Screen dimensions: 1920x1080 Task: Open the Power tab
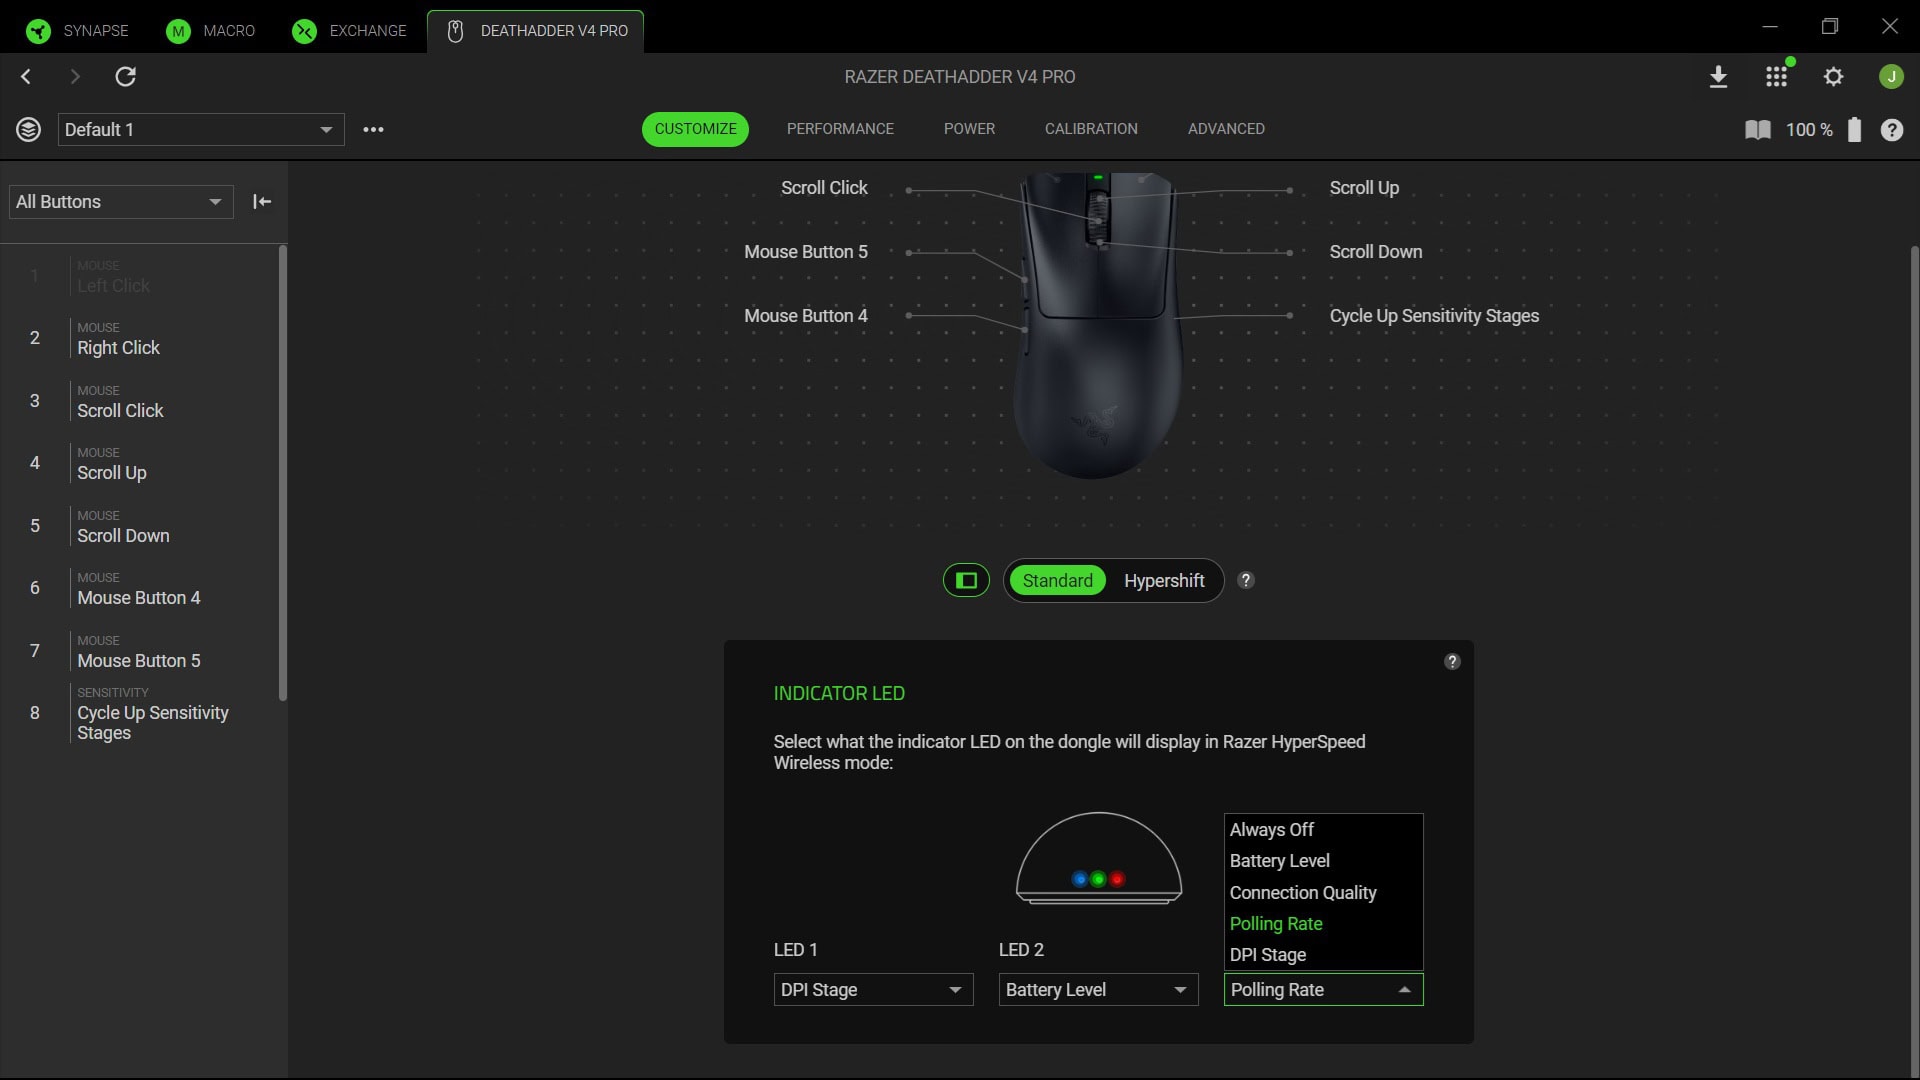click(969, 129)
